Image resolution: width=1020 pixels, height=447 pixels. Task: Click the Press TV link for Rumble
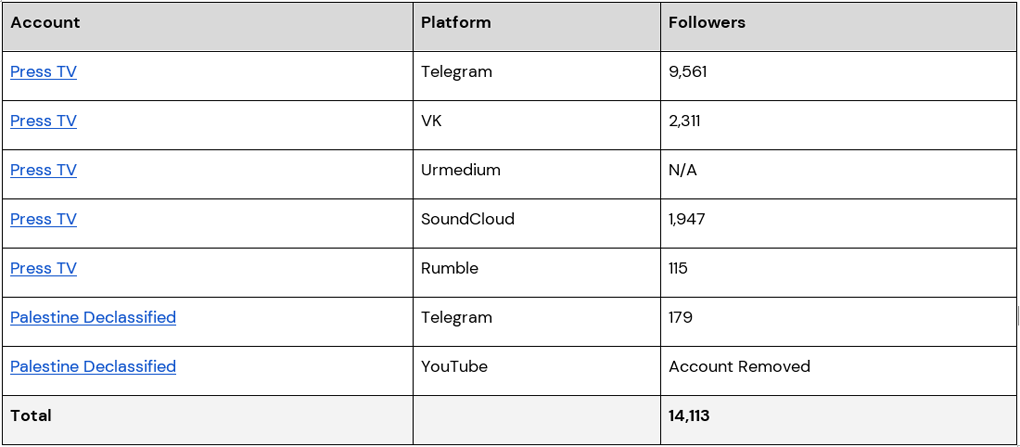pos(43,268)
